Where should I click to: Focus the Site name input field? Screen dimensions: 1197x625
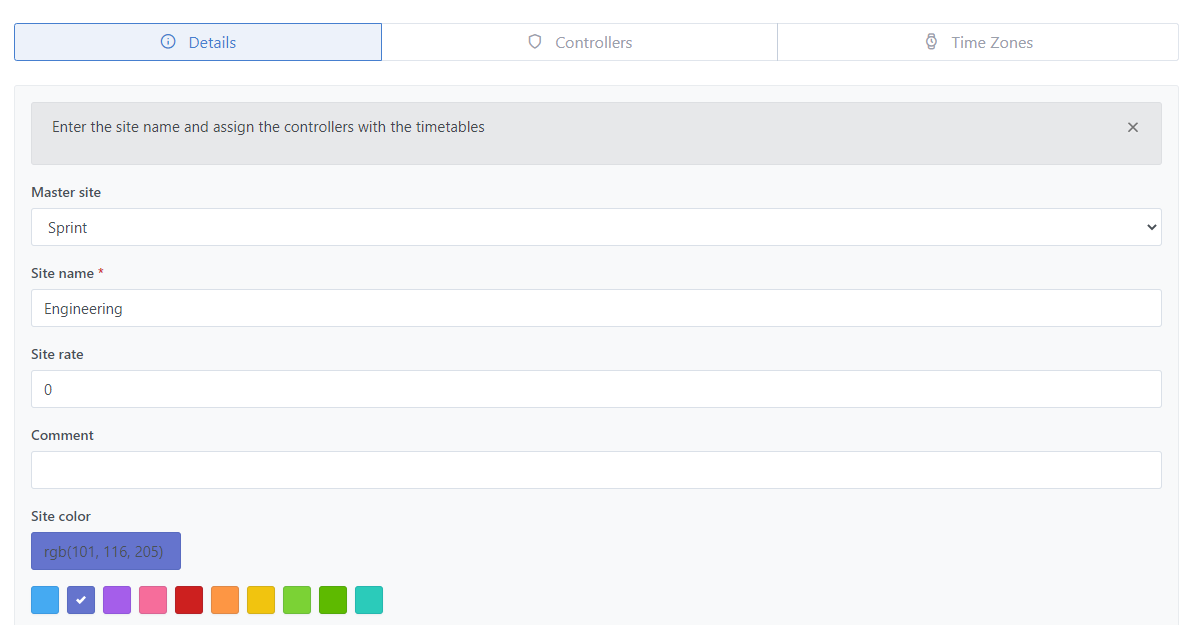596,308
